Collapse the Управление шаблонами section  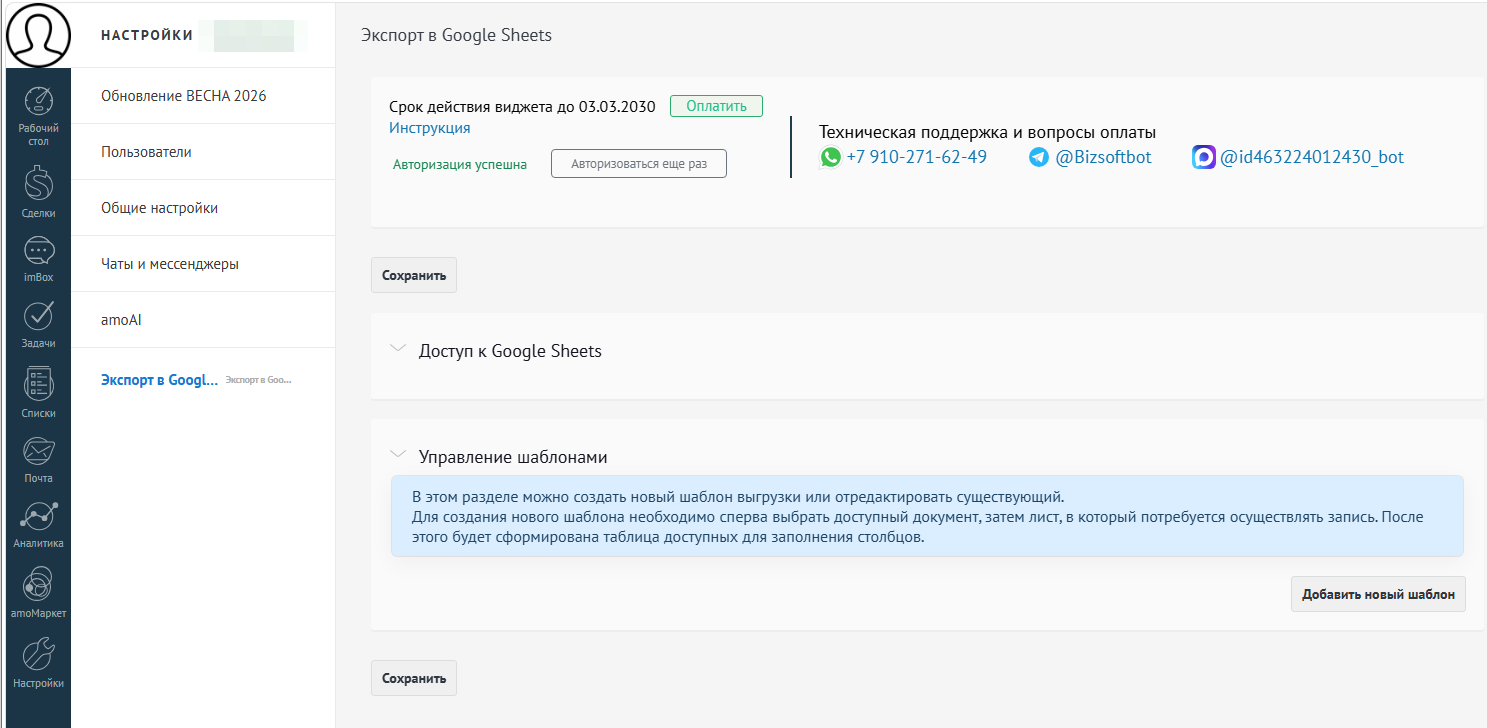[x=399, y=455]
